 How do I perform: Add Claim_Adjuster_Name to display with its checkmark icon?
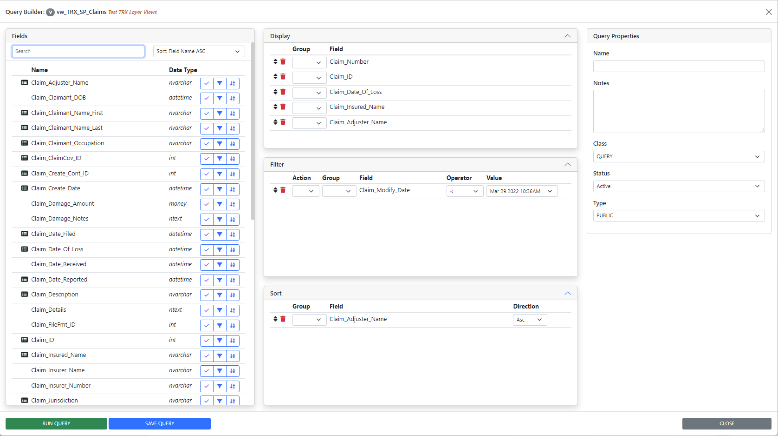pyautogui.click(x=206, y=83)
